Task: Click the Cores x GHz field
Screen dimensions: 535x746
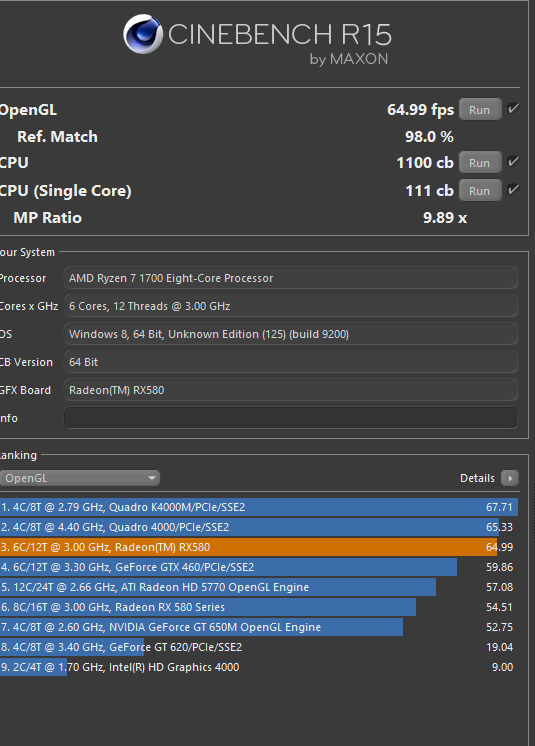Action: pyautogui.click(x=291, y=306)
